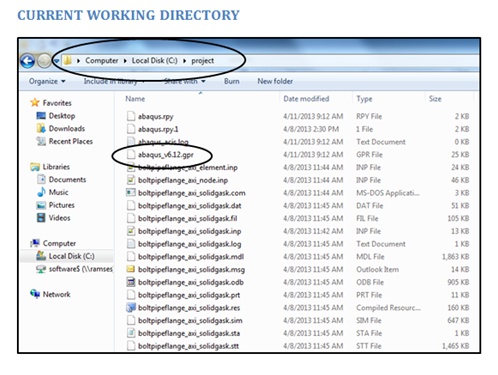Select Local Disk (C:) in the navigation pane

(x=71, y=256)
